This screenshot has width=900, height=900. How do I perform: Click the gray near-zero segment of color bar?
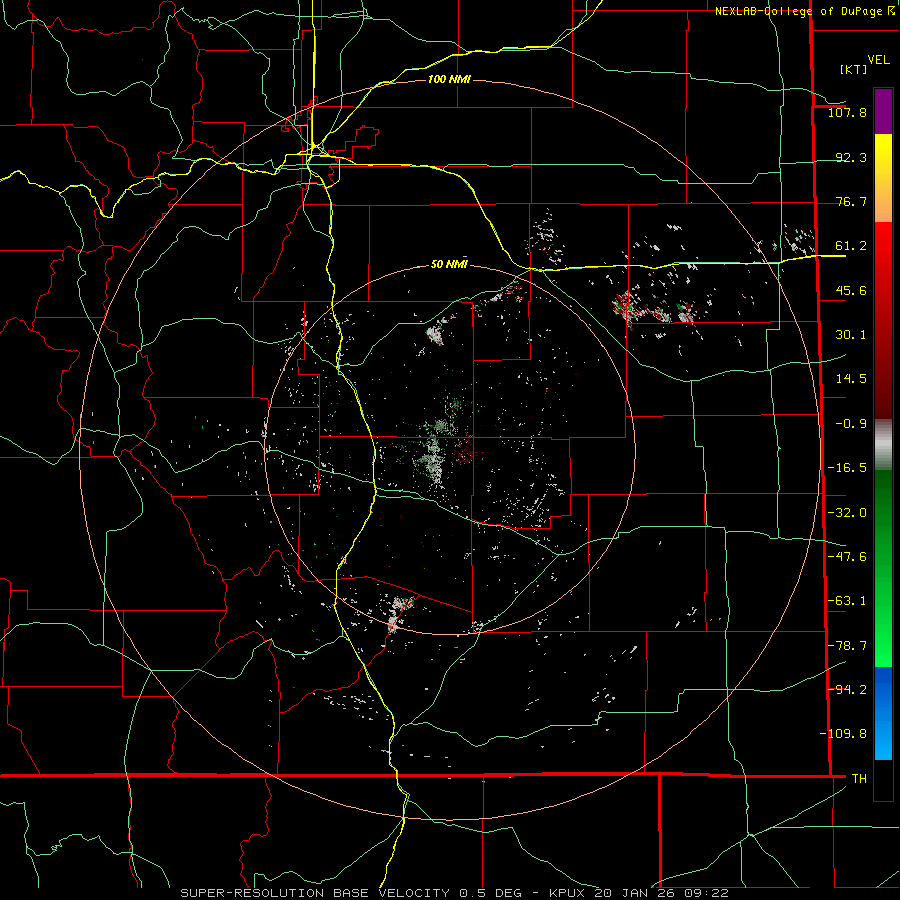883,445
